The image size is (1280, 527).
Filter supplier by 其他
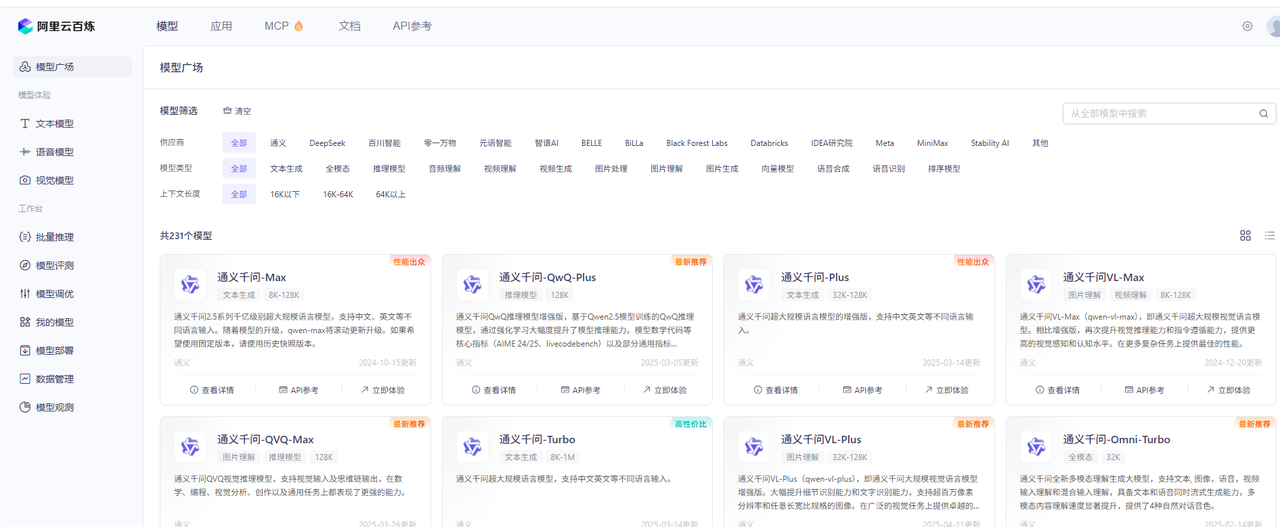[x=1041, y=143]
